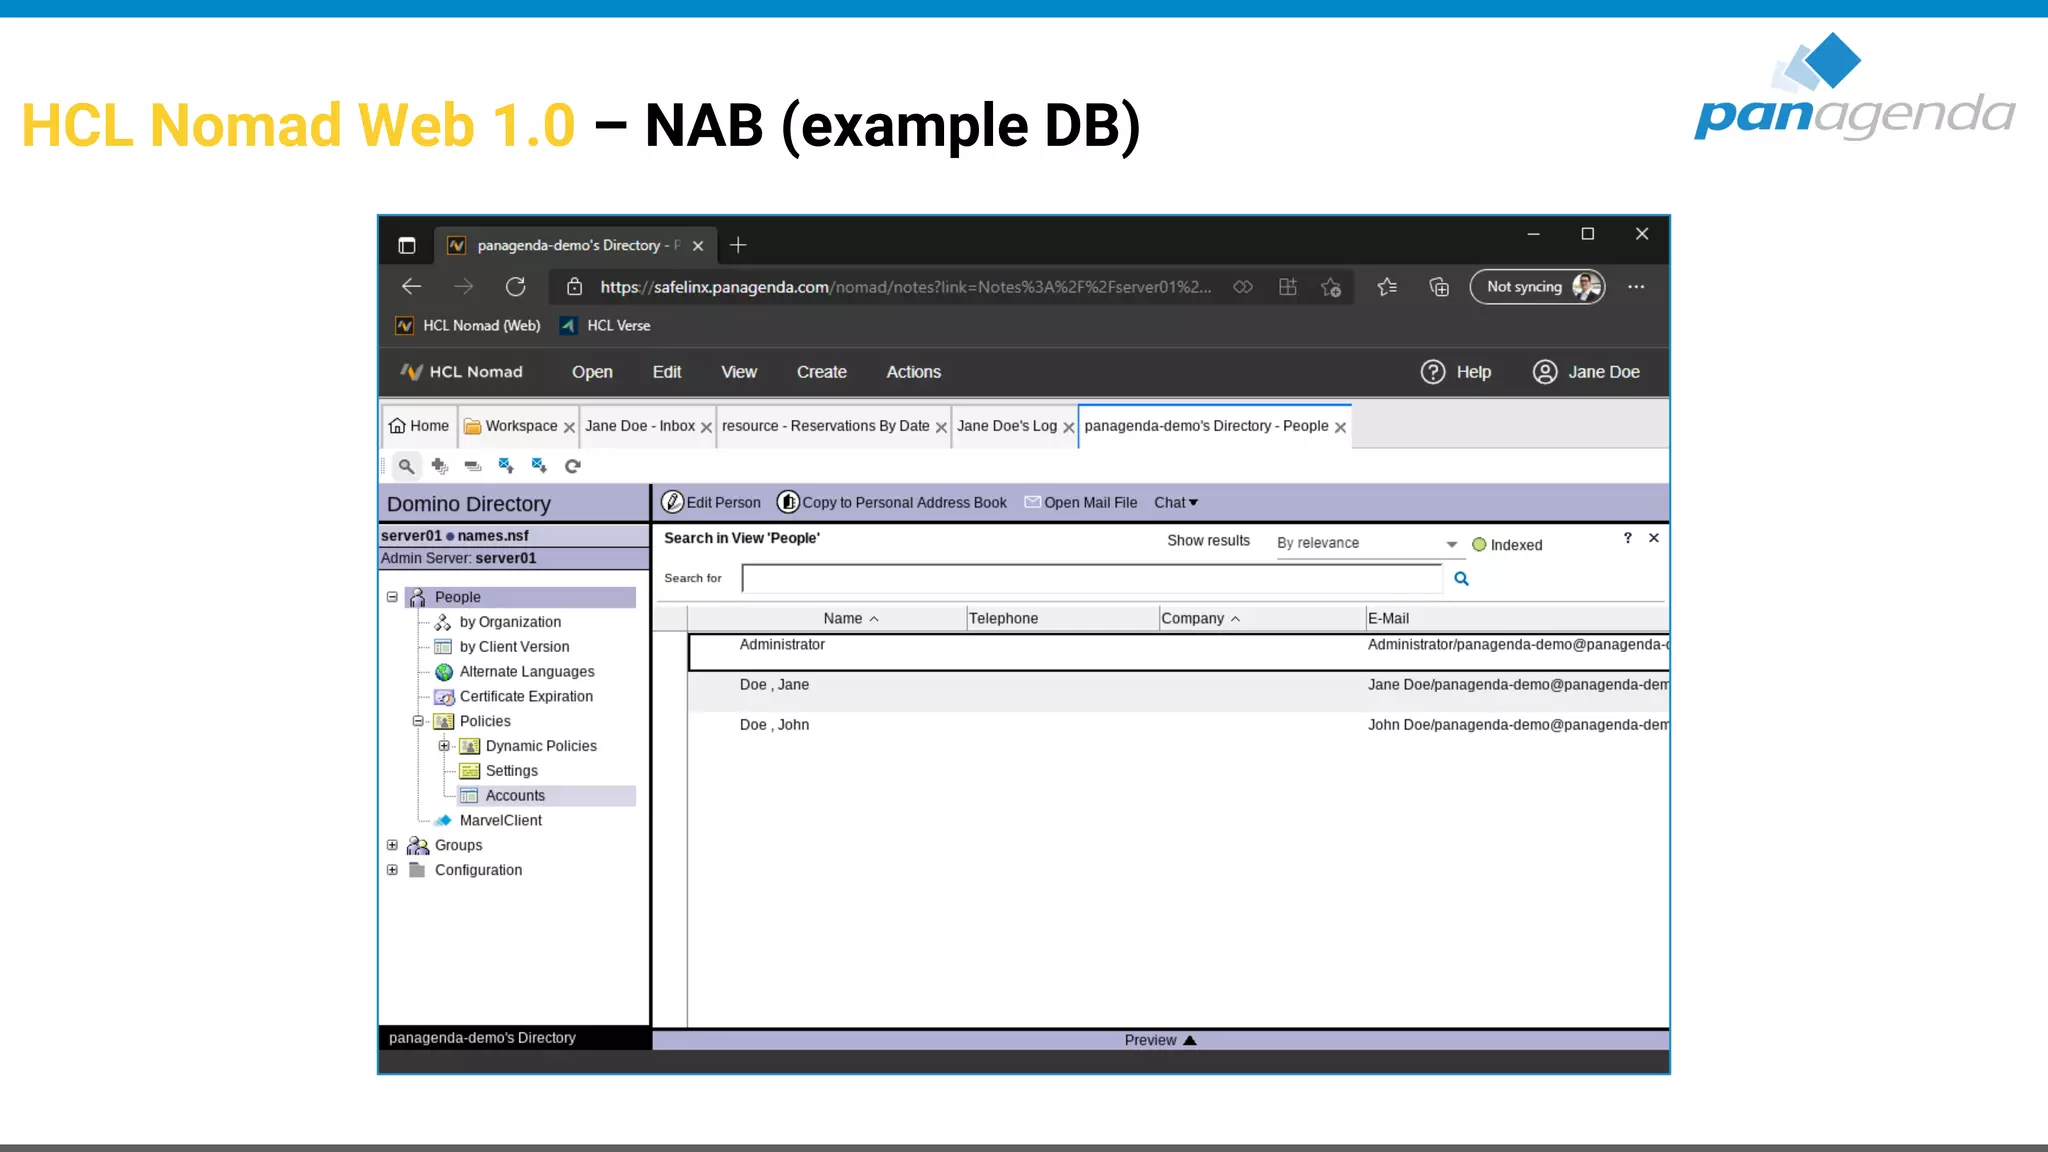Image resolution: width=2048 pixels, height=1152 pixels.
Task: Click the Jane Doe user account icon
Action: point(1545,372)
